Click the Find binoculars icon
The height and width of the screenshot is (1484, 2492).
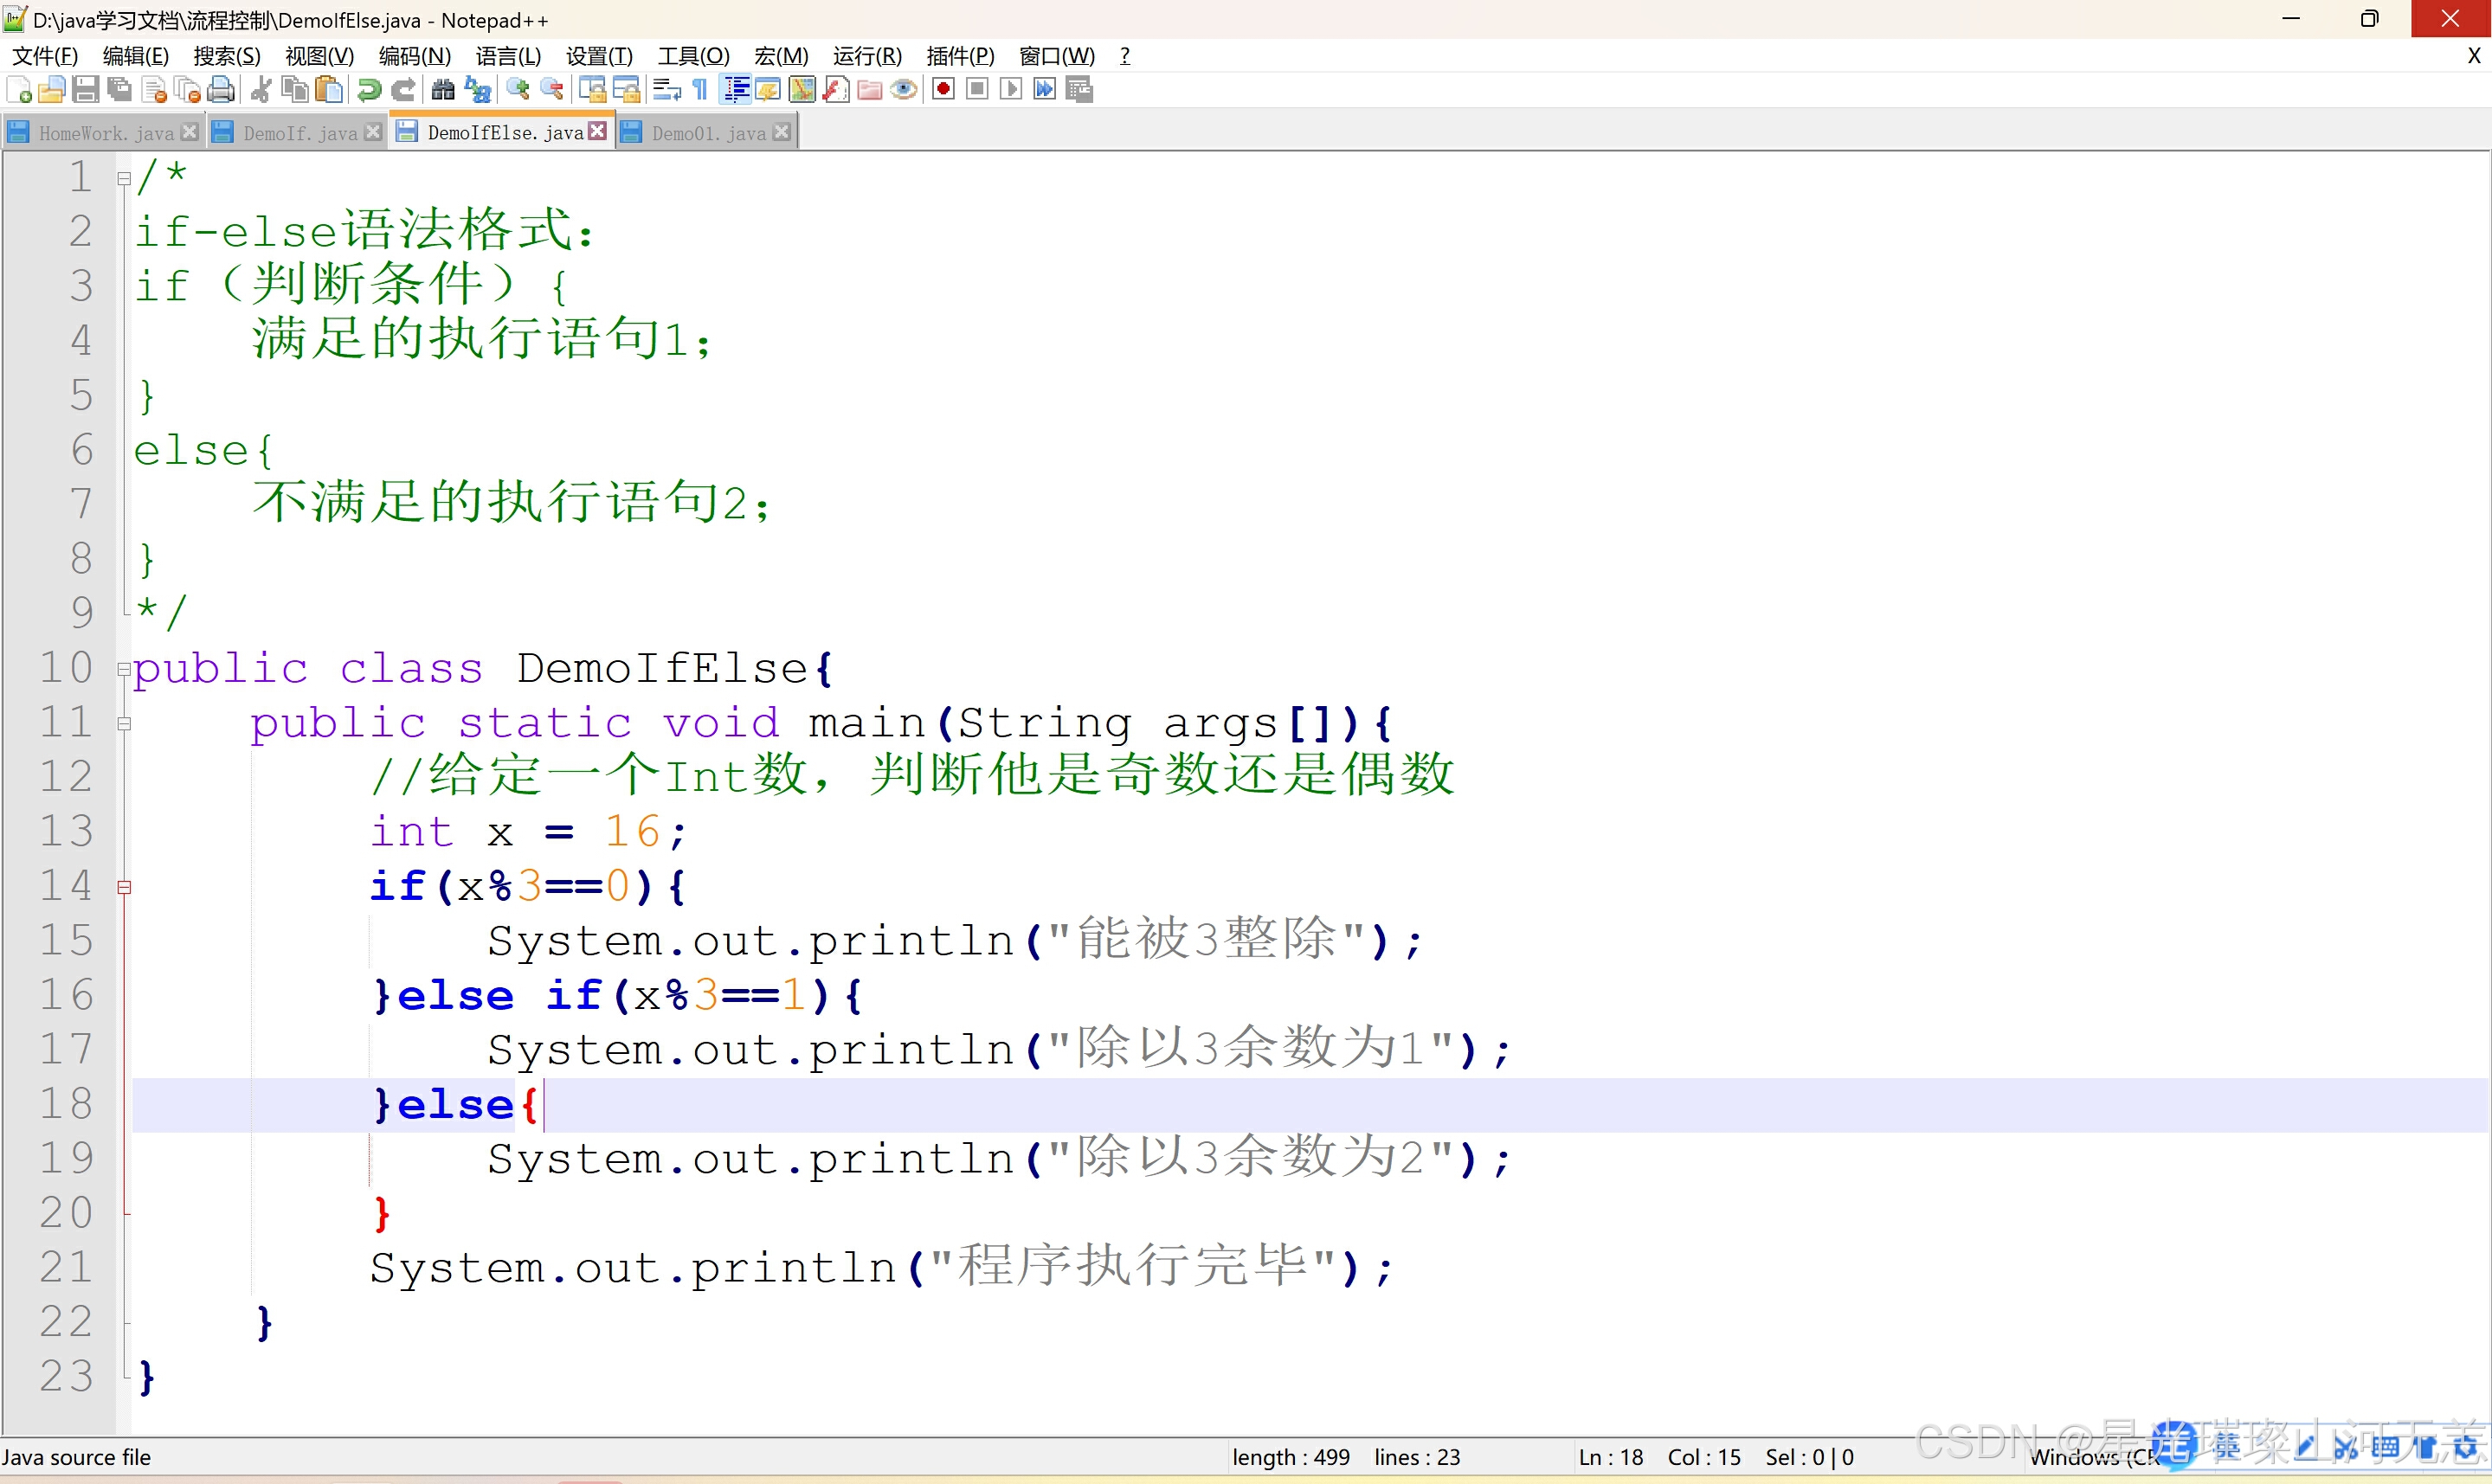[x=443, y=90]
